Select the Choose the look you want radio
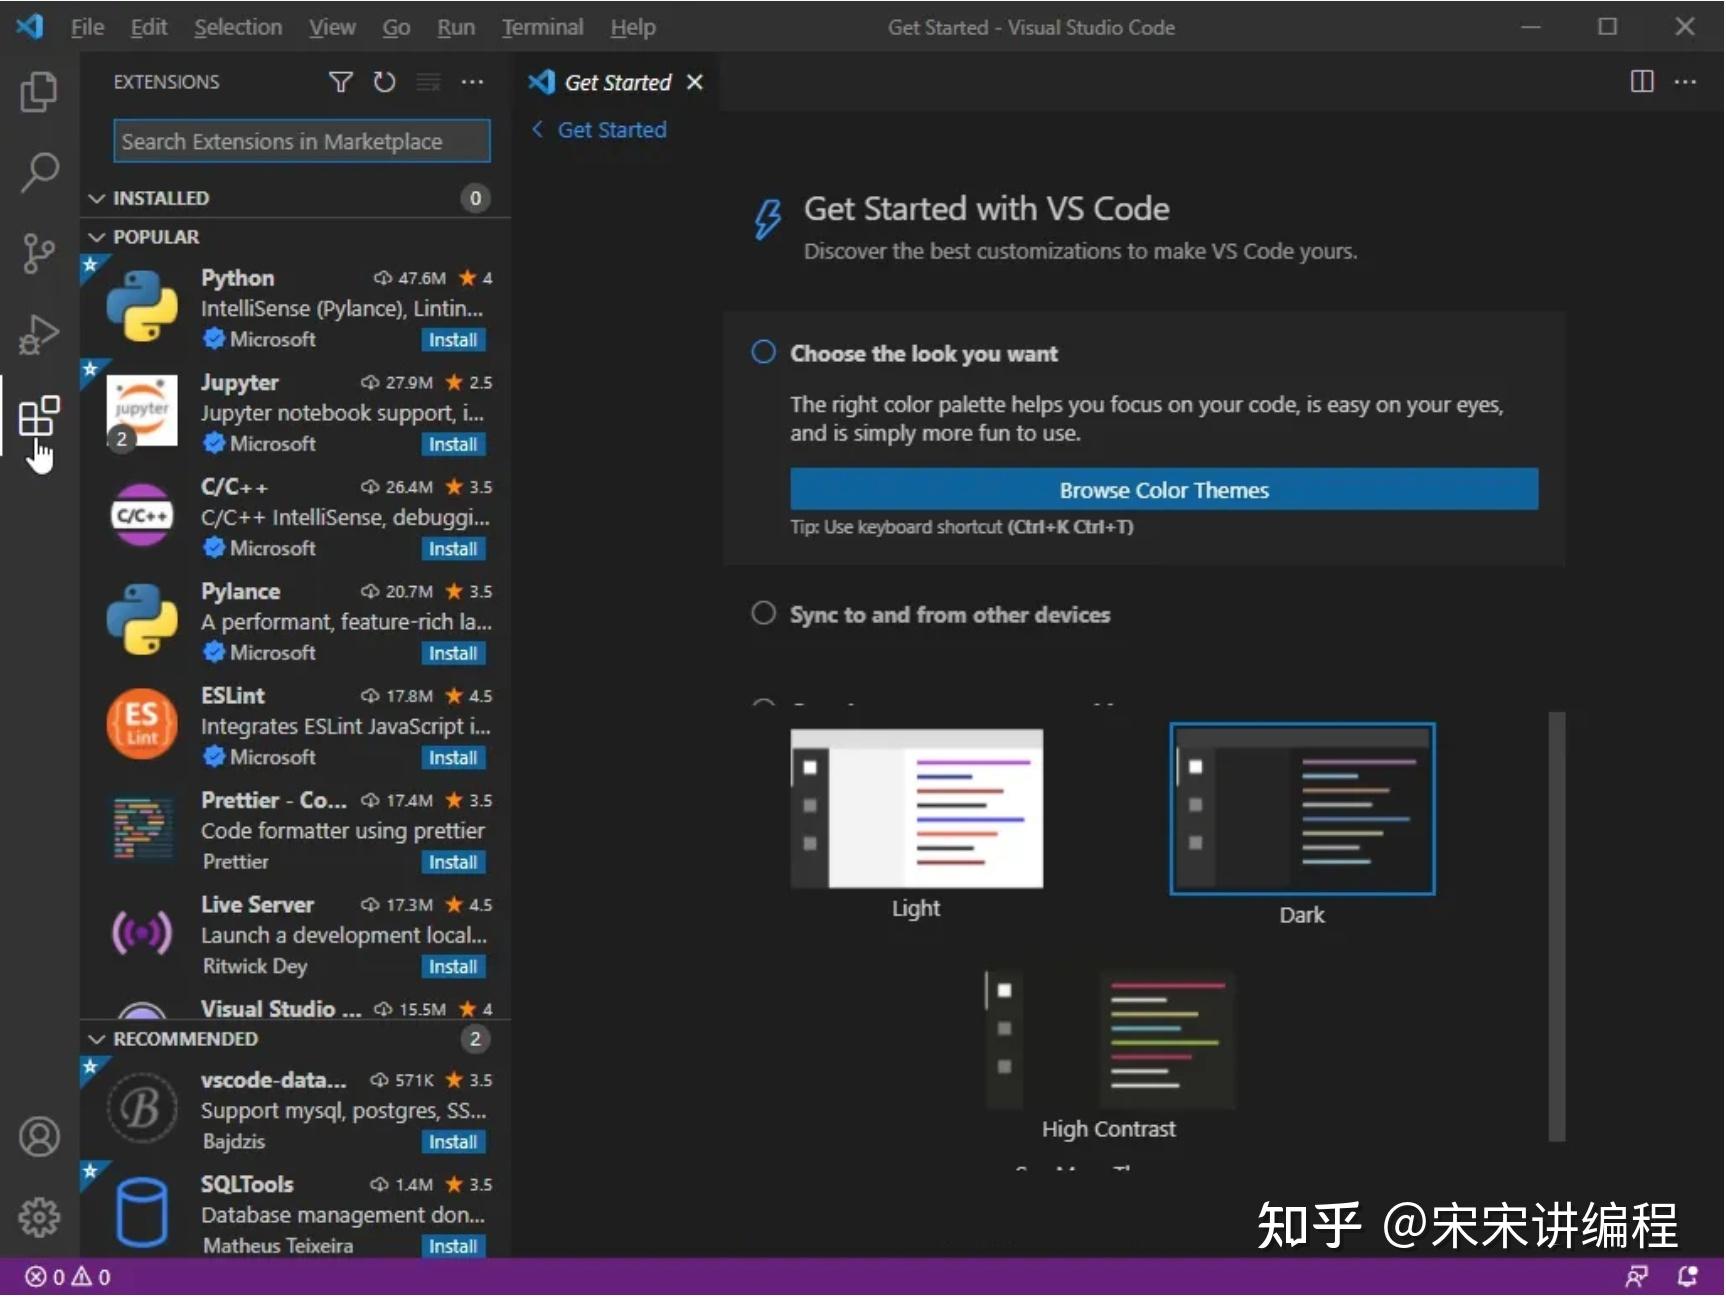The height and width of the screenshot is (1298, 1726). coord(763,352)
